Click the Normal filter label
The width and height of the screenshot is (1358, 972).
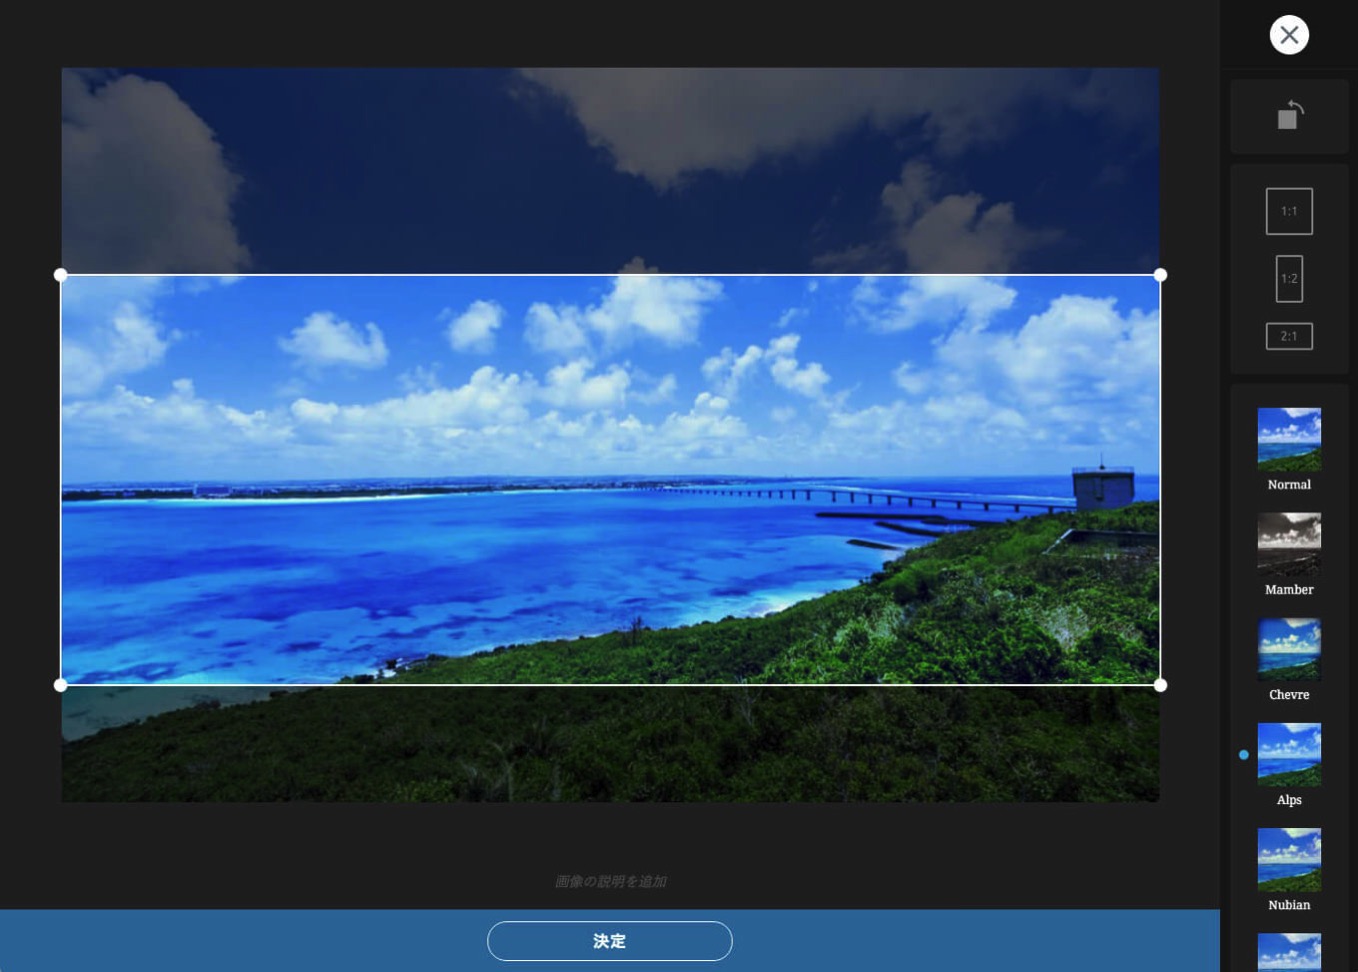point(1289,485)
